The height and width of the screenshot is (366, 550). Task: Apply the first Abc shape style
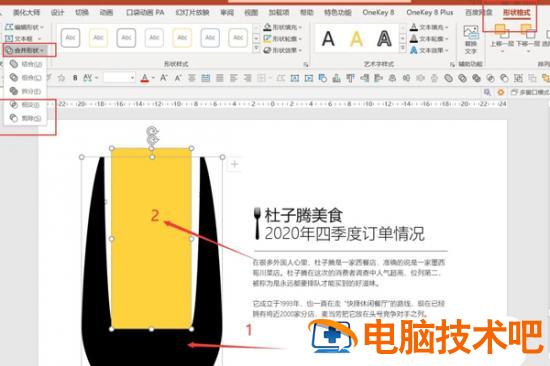pos(70,38)
